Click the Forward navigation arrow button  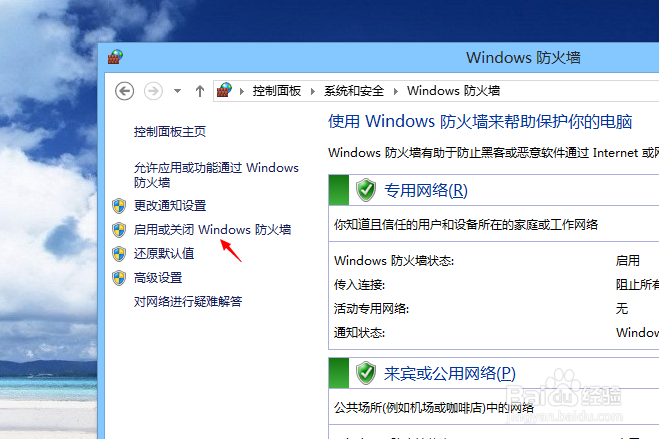coord(153,91)
